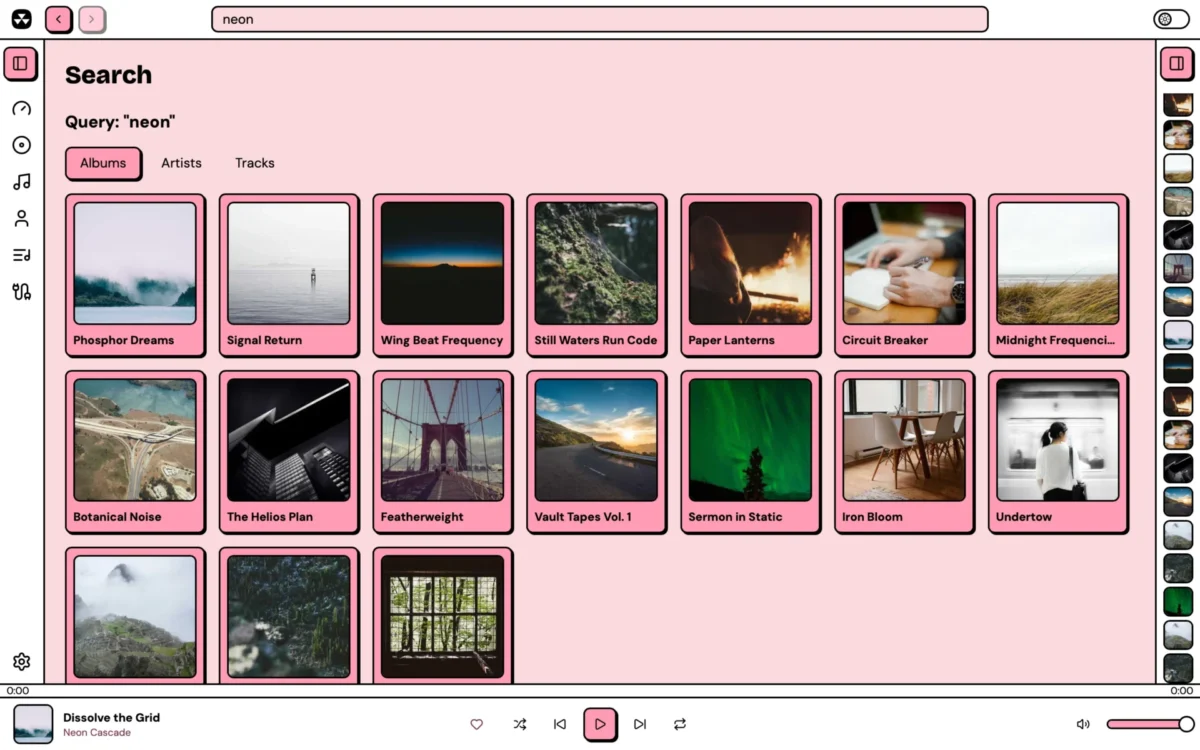Favorite the current track with the heart
The width and height of the screenshot is (1200, 750).
click(x=477, y=724)
